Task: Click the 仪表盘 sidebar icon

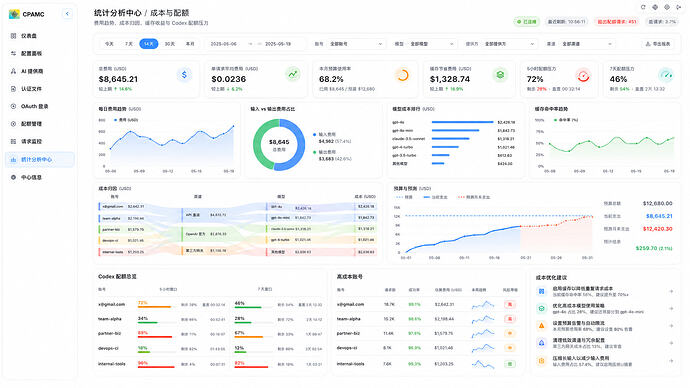Action: pyautogui.click(x=13, y=36)
